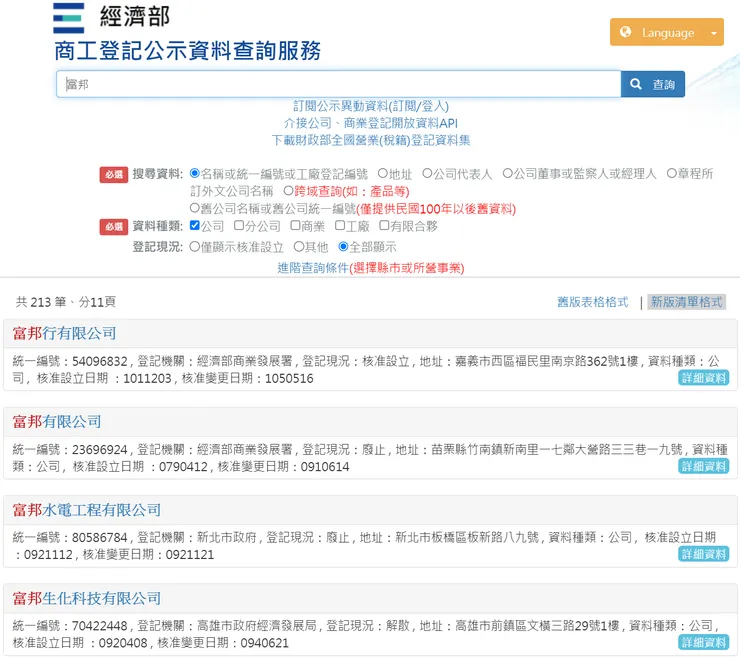Screen dimensions: 740x658
Task: Open 富邦行有限公司 company entry
Action: pyautogui.click(x=64, y=333)
